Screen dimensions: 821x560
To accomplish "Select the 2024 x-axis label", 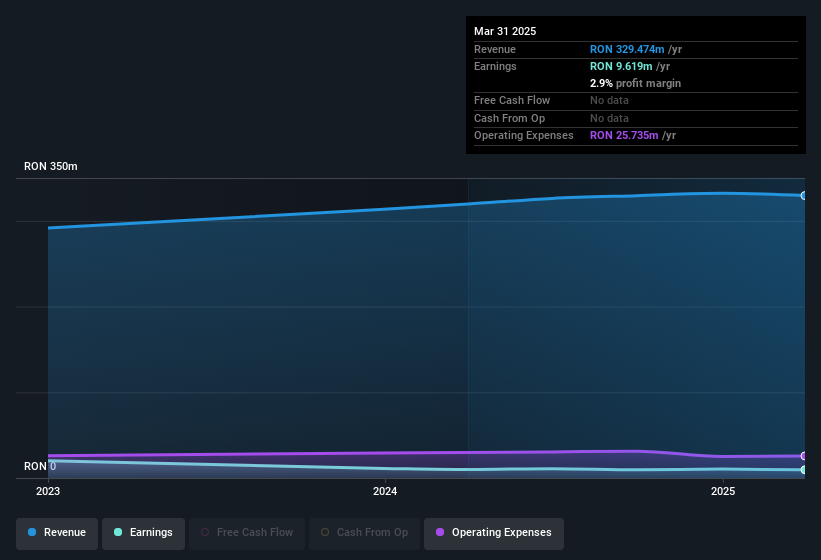I will [x=385, y=491].
